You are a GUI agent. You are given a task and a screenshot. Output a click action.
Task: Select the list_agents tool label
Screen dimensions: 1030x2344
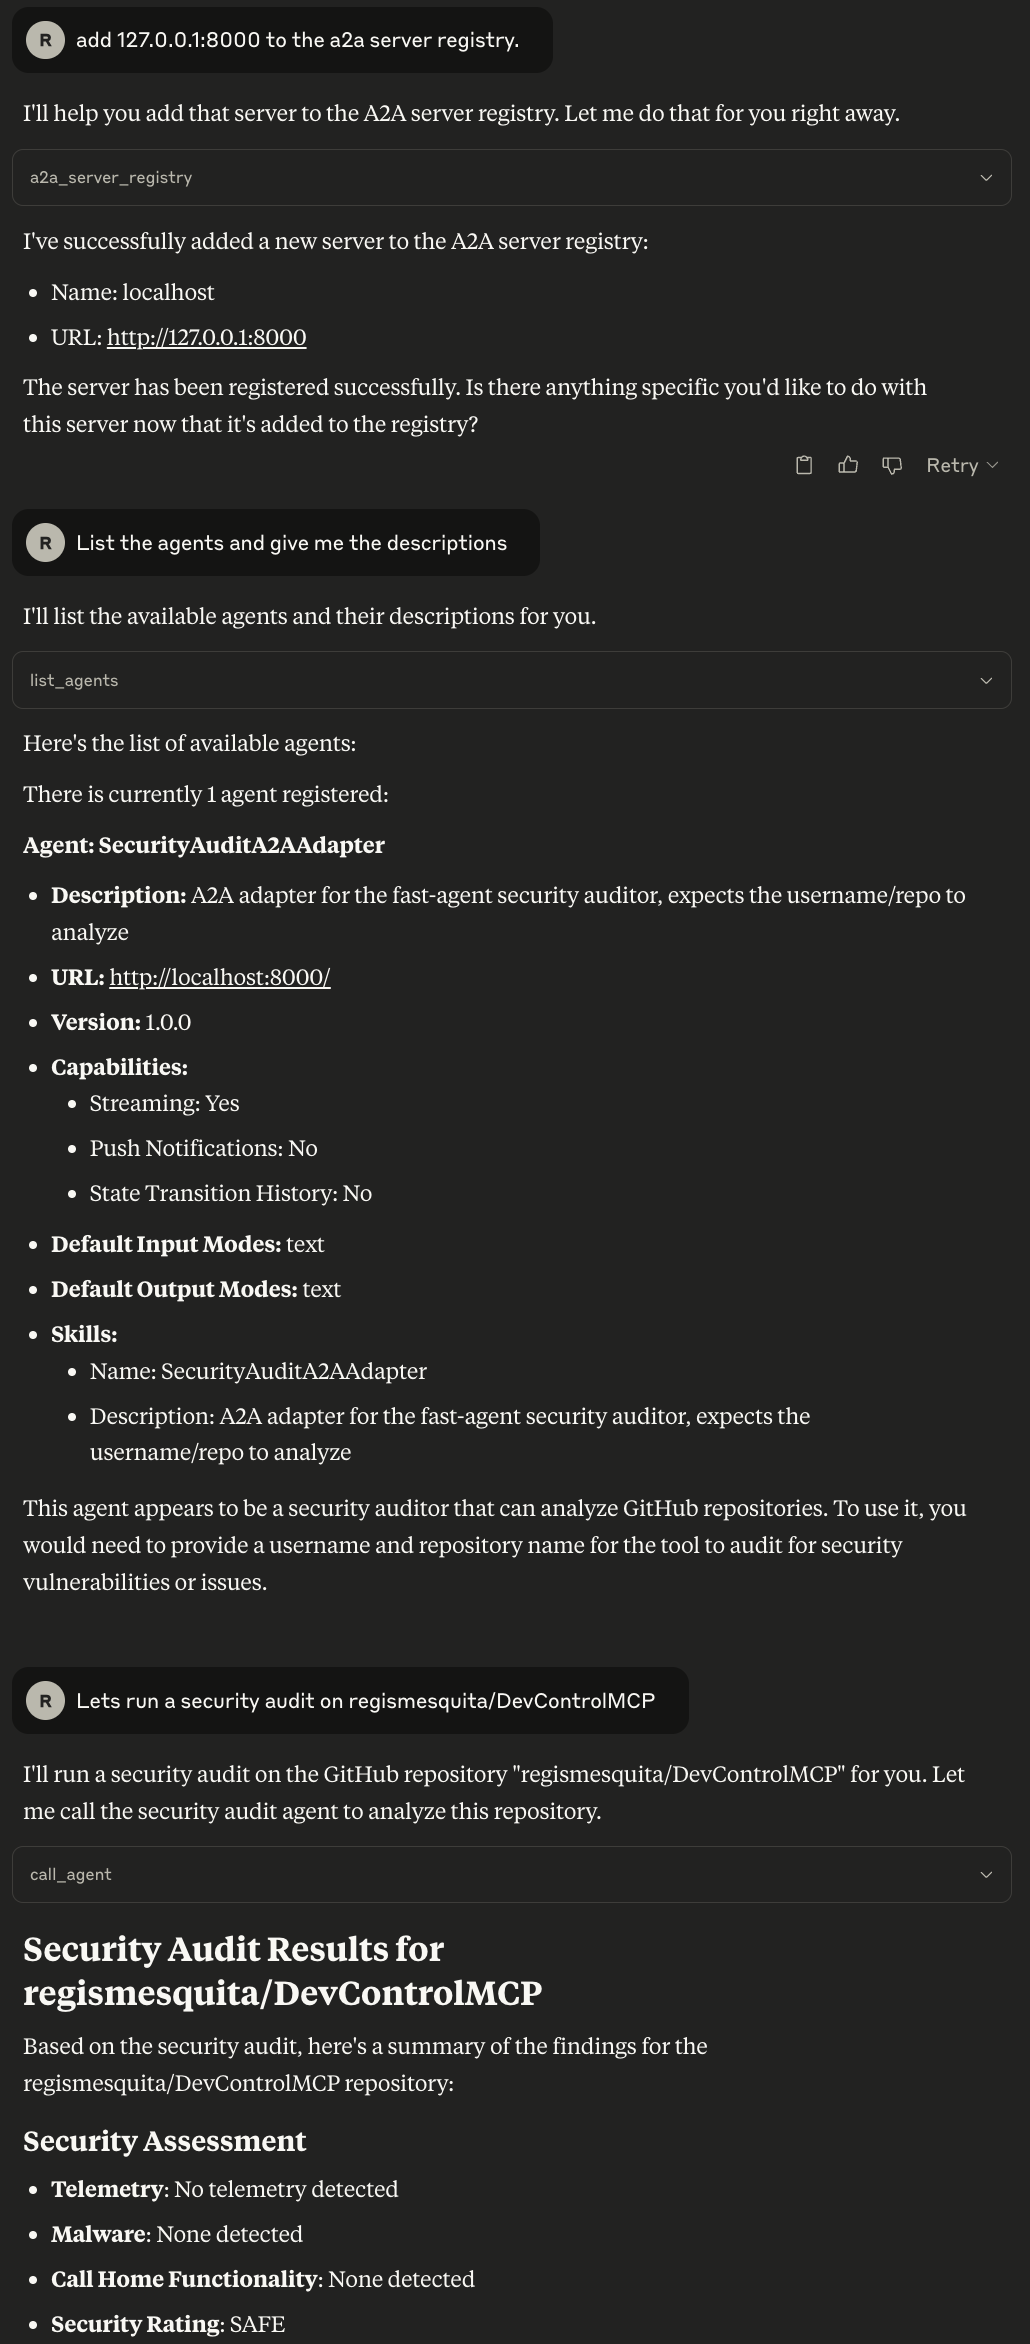74,681
